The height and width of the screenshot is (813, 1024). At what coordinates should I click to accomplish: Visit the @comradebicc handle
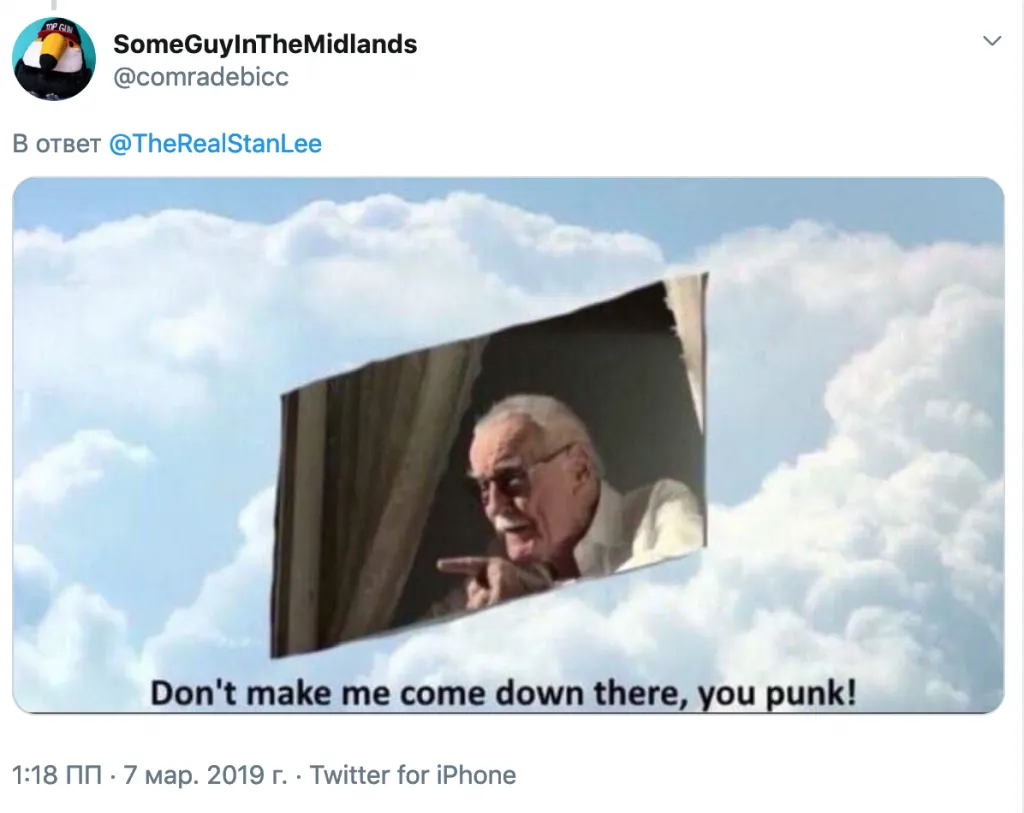[x=201, y=77]
